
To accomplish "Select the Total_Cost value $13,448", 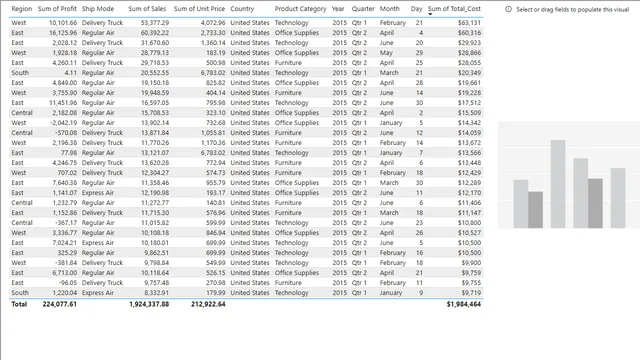I will tap(469, 163).
